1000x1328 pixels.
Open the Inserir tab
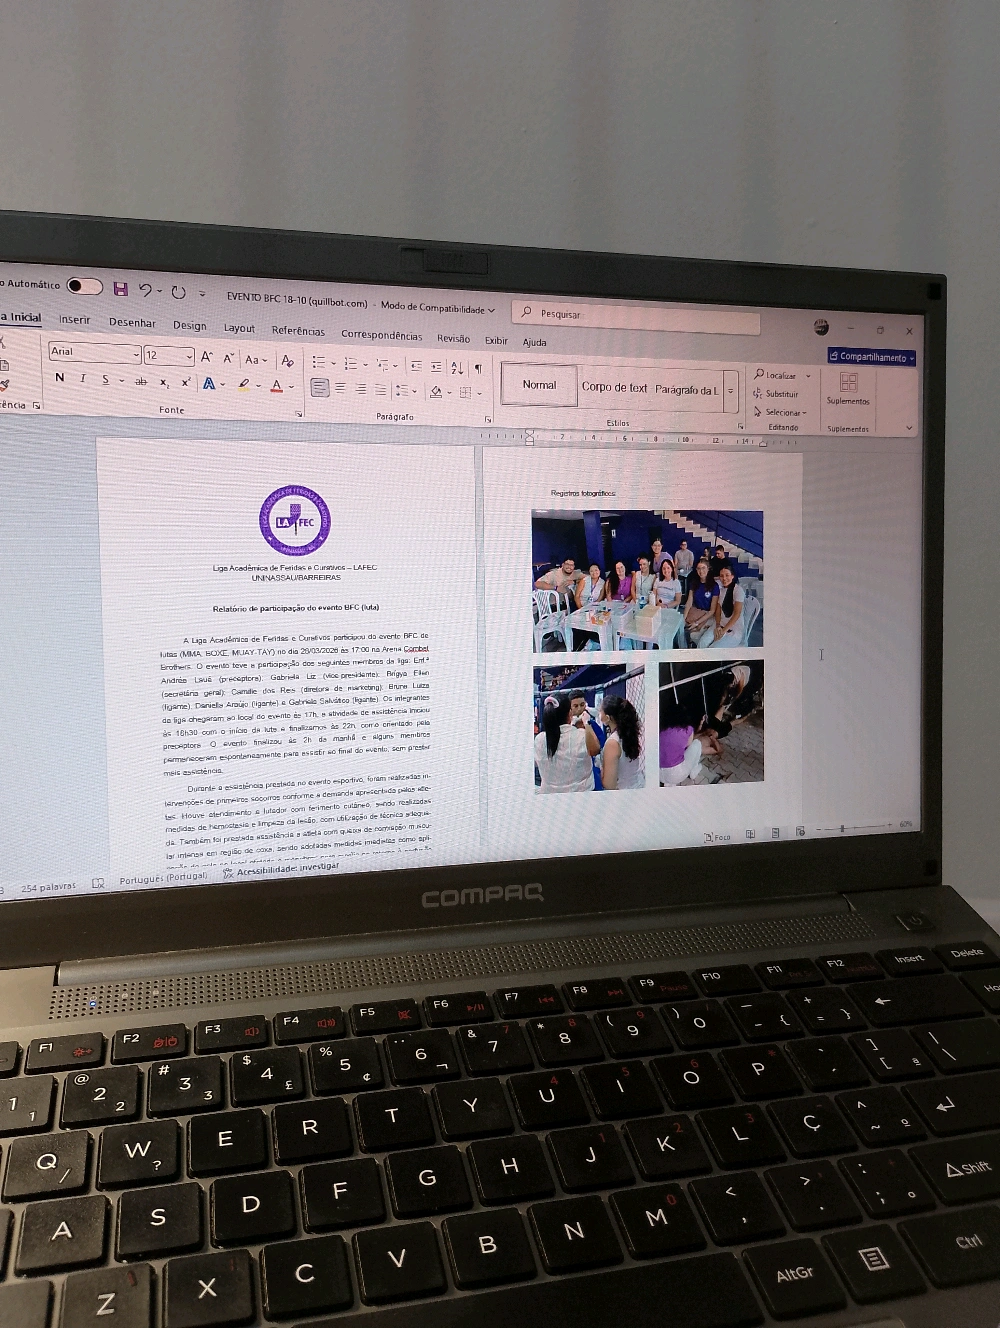[x=74, y=320]
